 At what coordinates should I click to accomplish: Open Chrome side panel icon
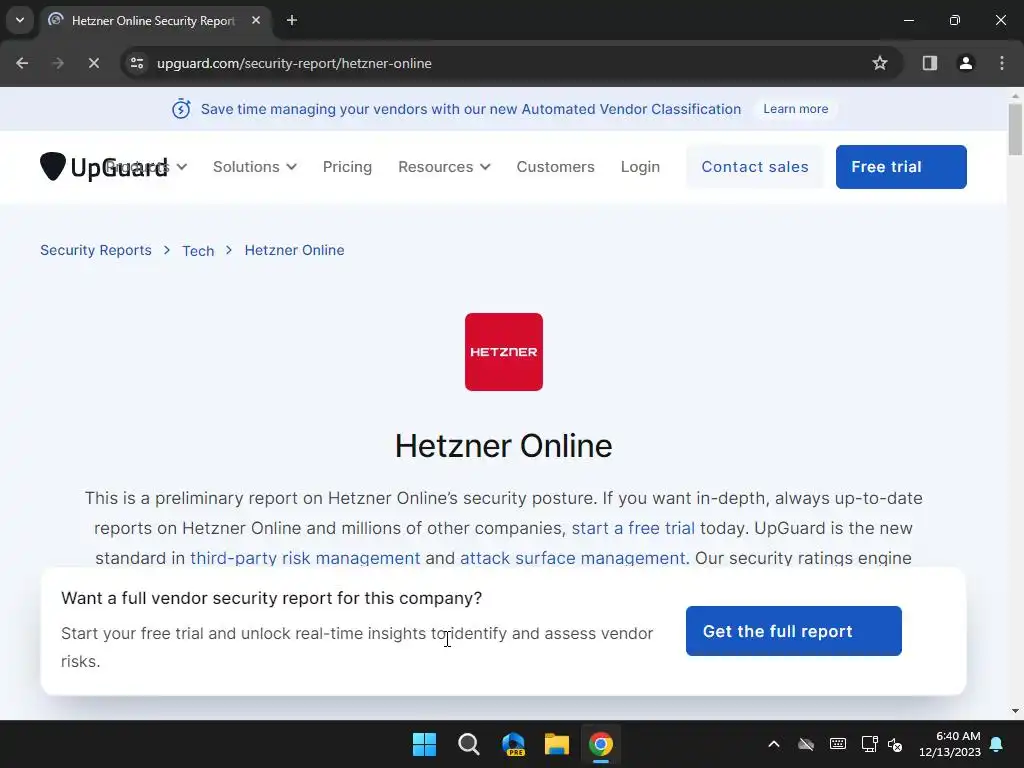930,63
